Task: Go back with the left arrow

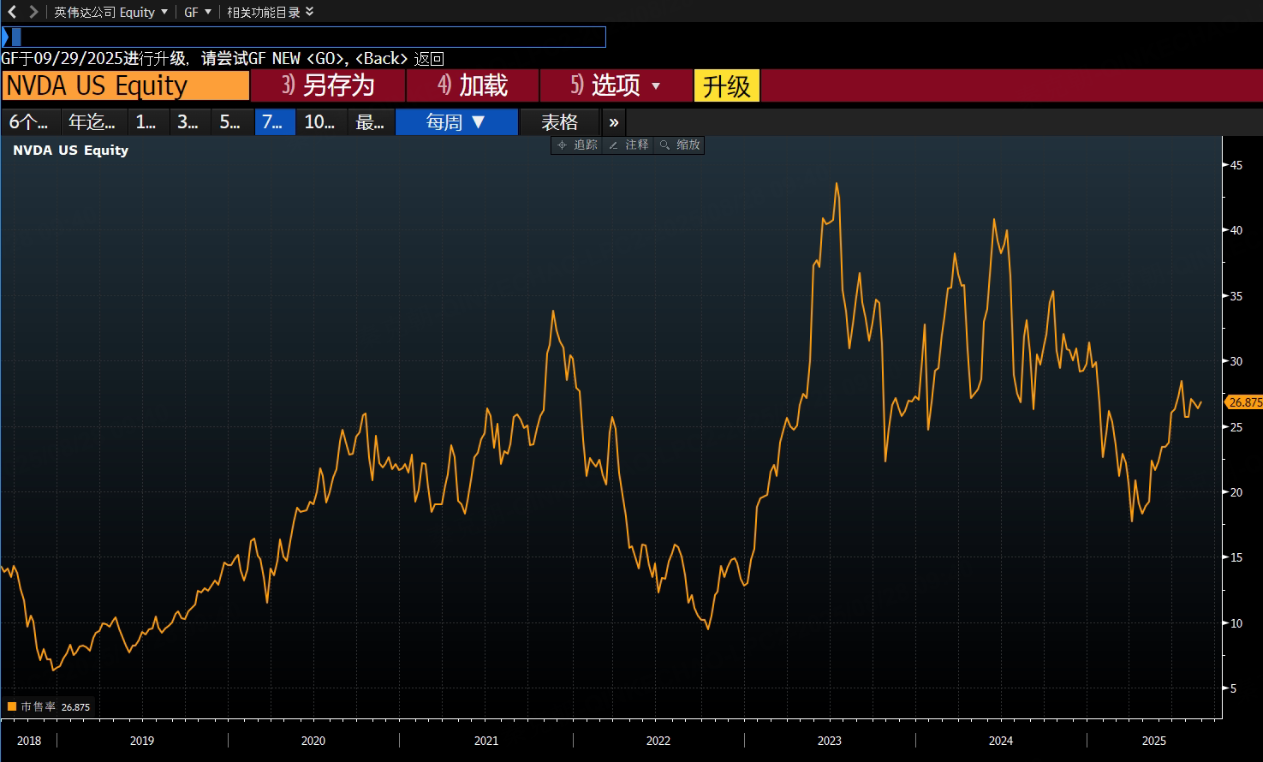Action: coord(12,12)
